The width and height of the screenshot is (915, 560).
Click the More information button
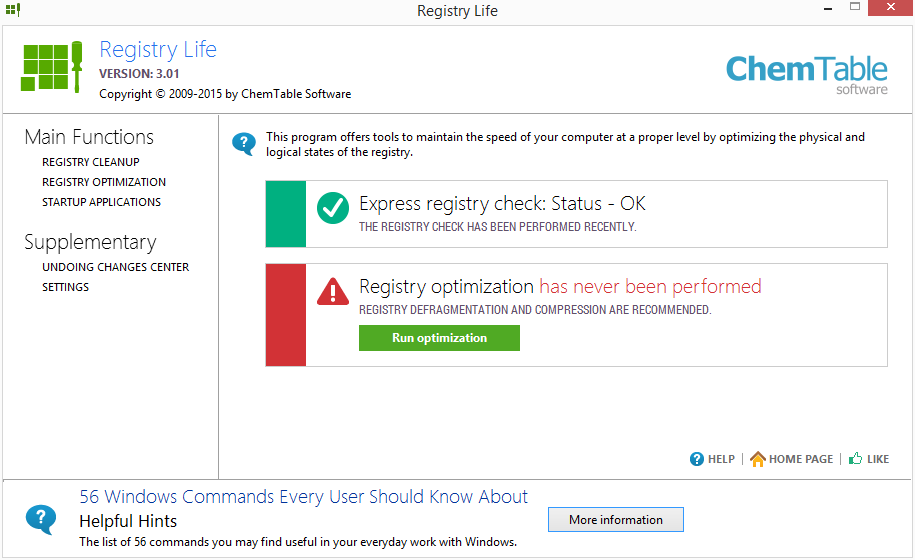[x=615, y=520]
